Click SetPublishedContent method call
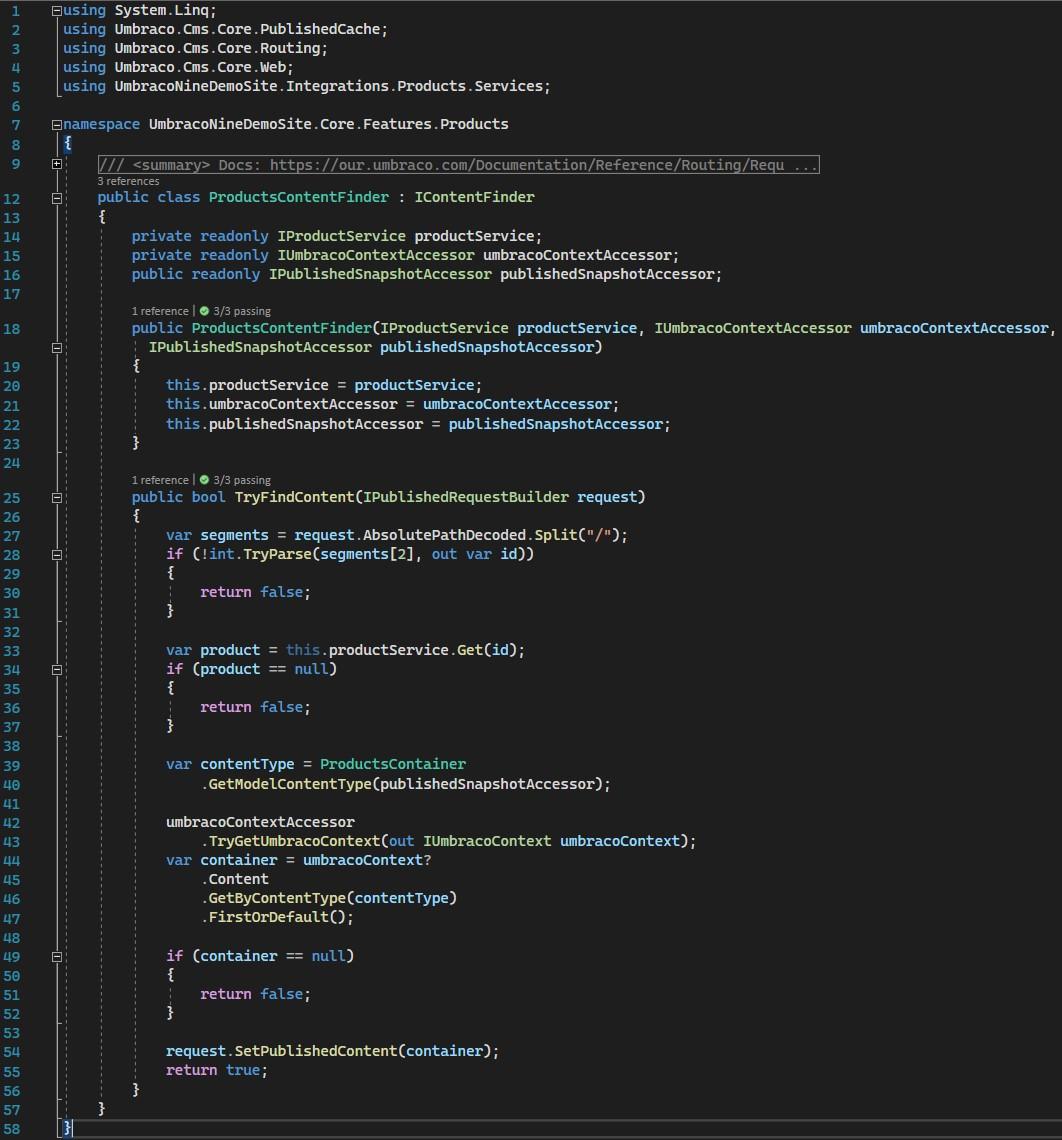This screenshot has width=1062, height=1140. pos(315,1051)
